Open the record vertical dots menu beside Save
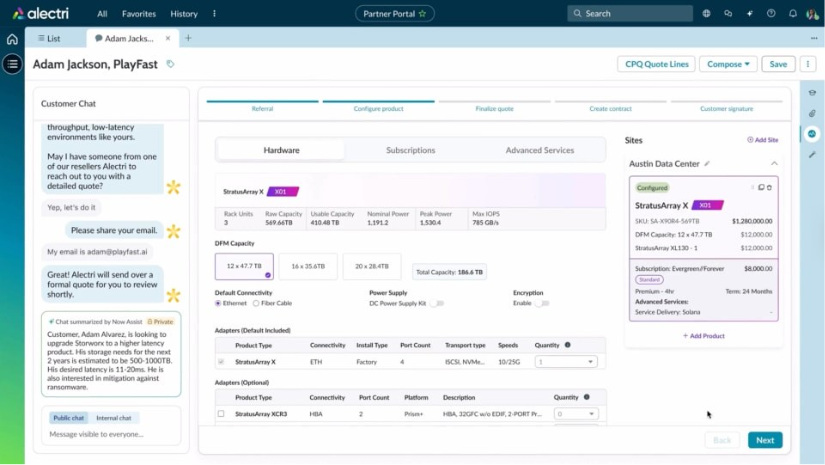Image resolution: width=825 pixels, height=465 pixels. (x=808, y=64)
